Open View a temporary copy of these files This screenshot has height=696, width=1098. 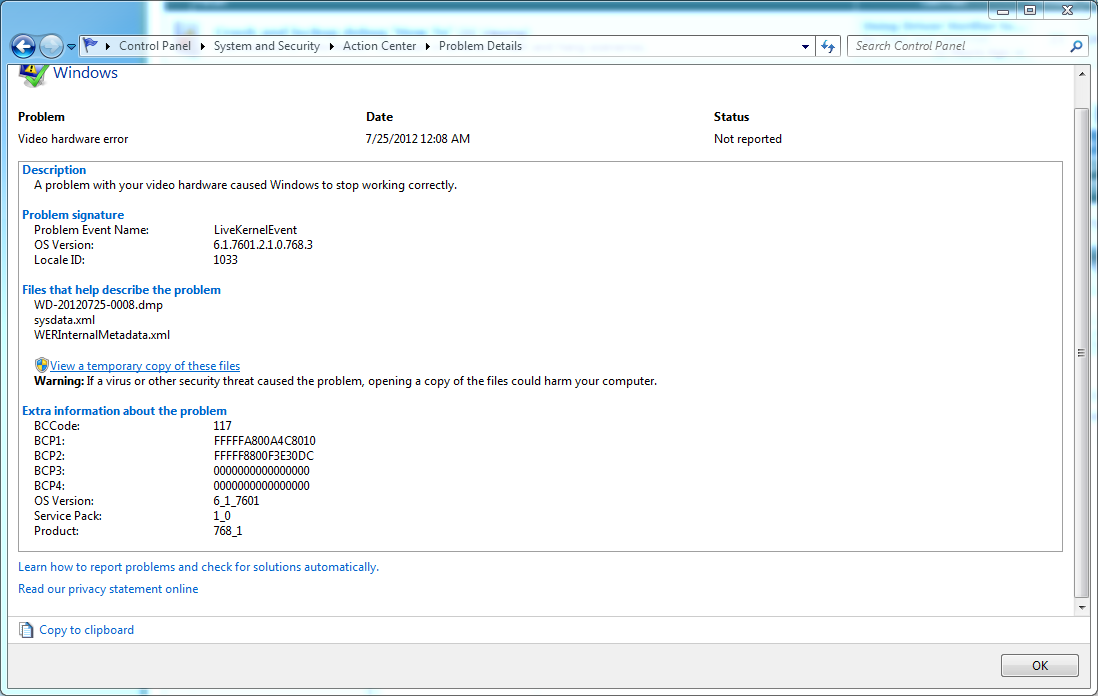click(x=145, y=366)
